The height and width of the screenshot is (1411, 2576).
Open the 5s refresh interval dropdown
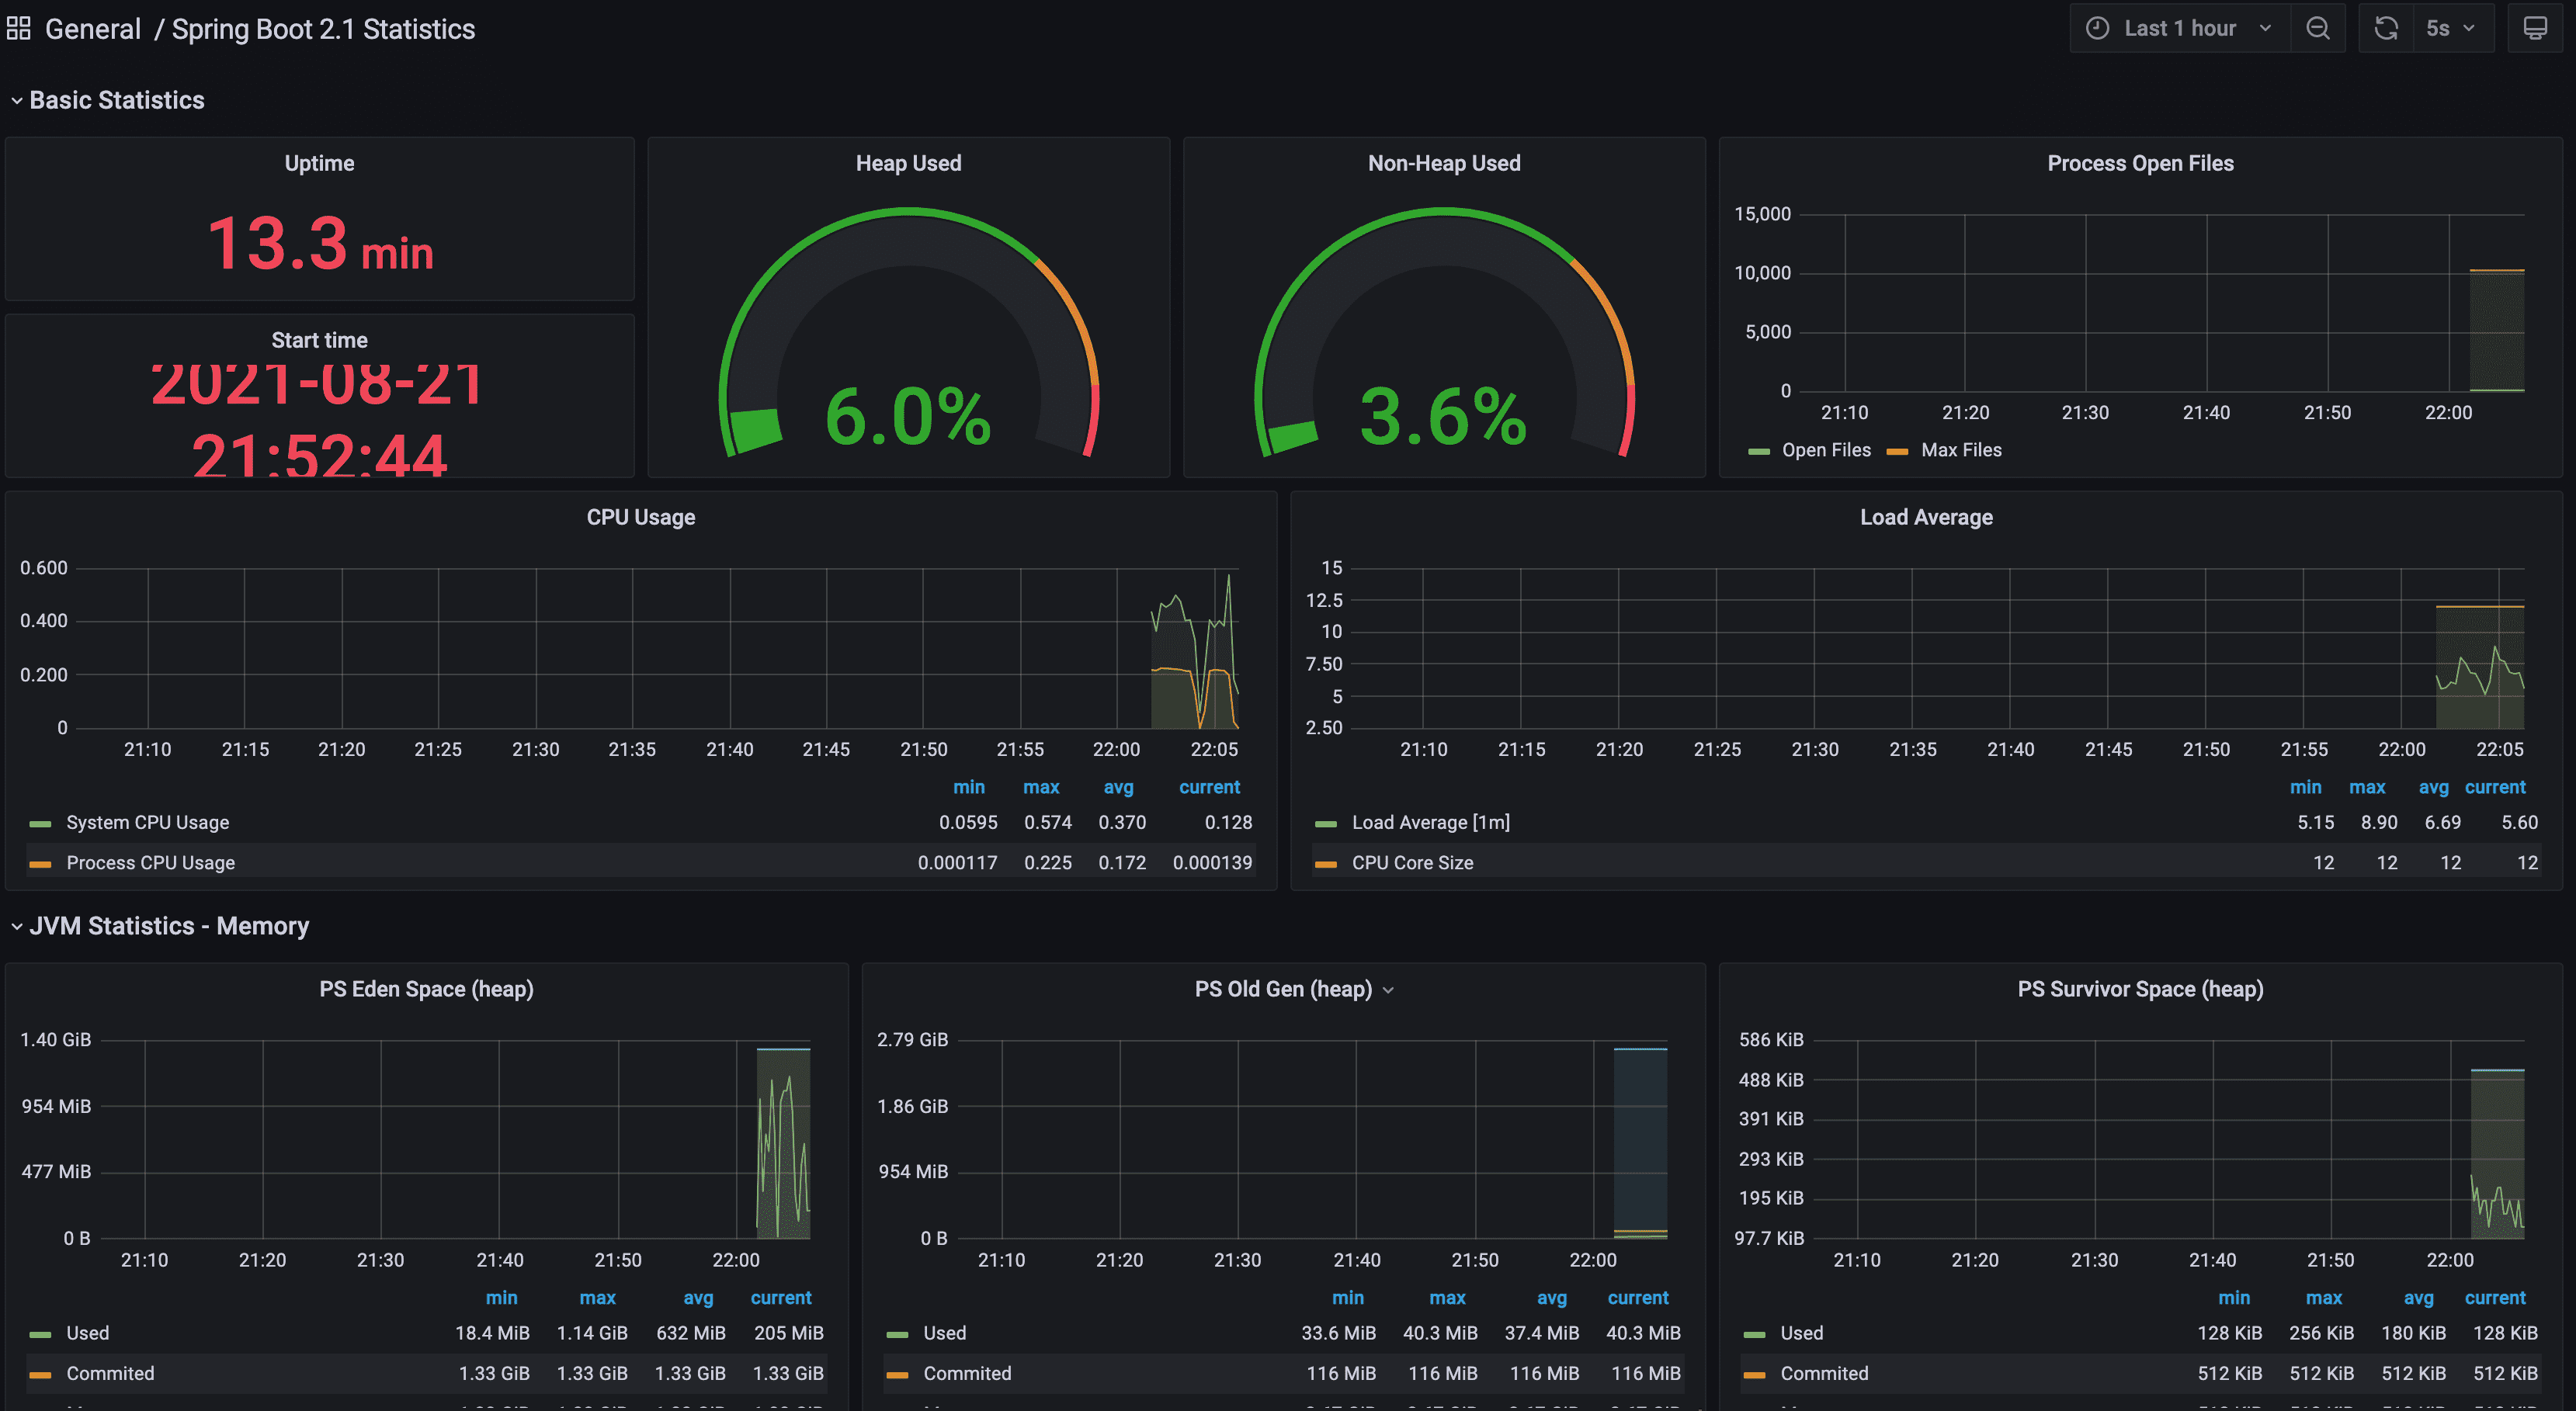2449,28
